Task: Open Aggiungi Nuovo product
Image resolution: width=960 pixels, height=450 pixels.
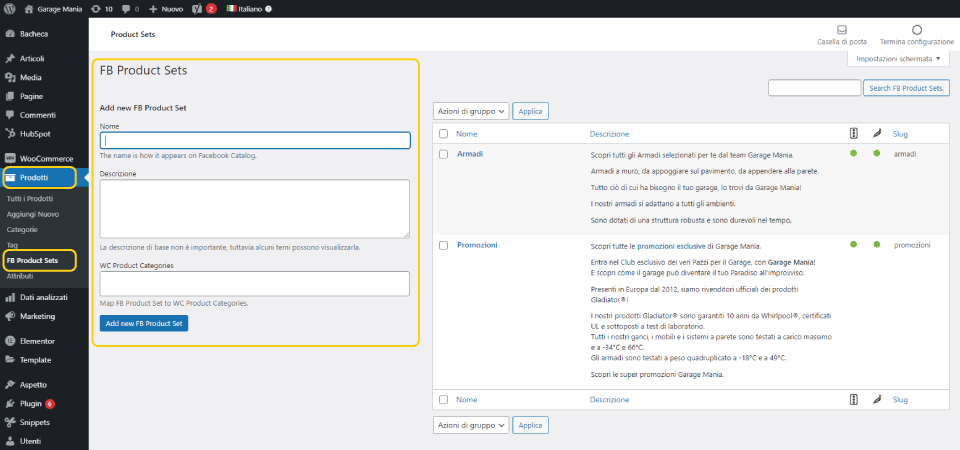Action: click(x=32, y=214)
